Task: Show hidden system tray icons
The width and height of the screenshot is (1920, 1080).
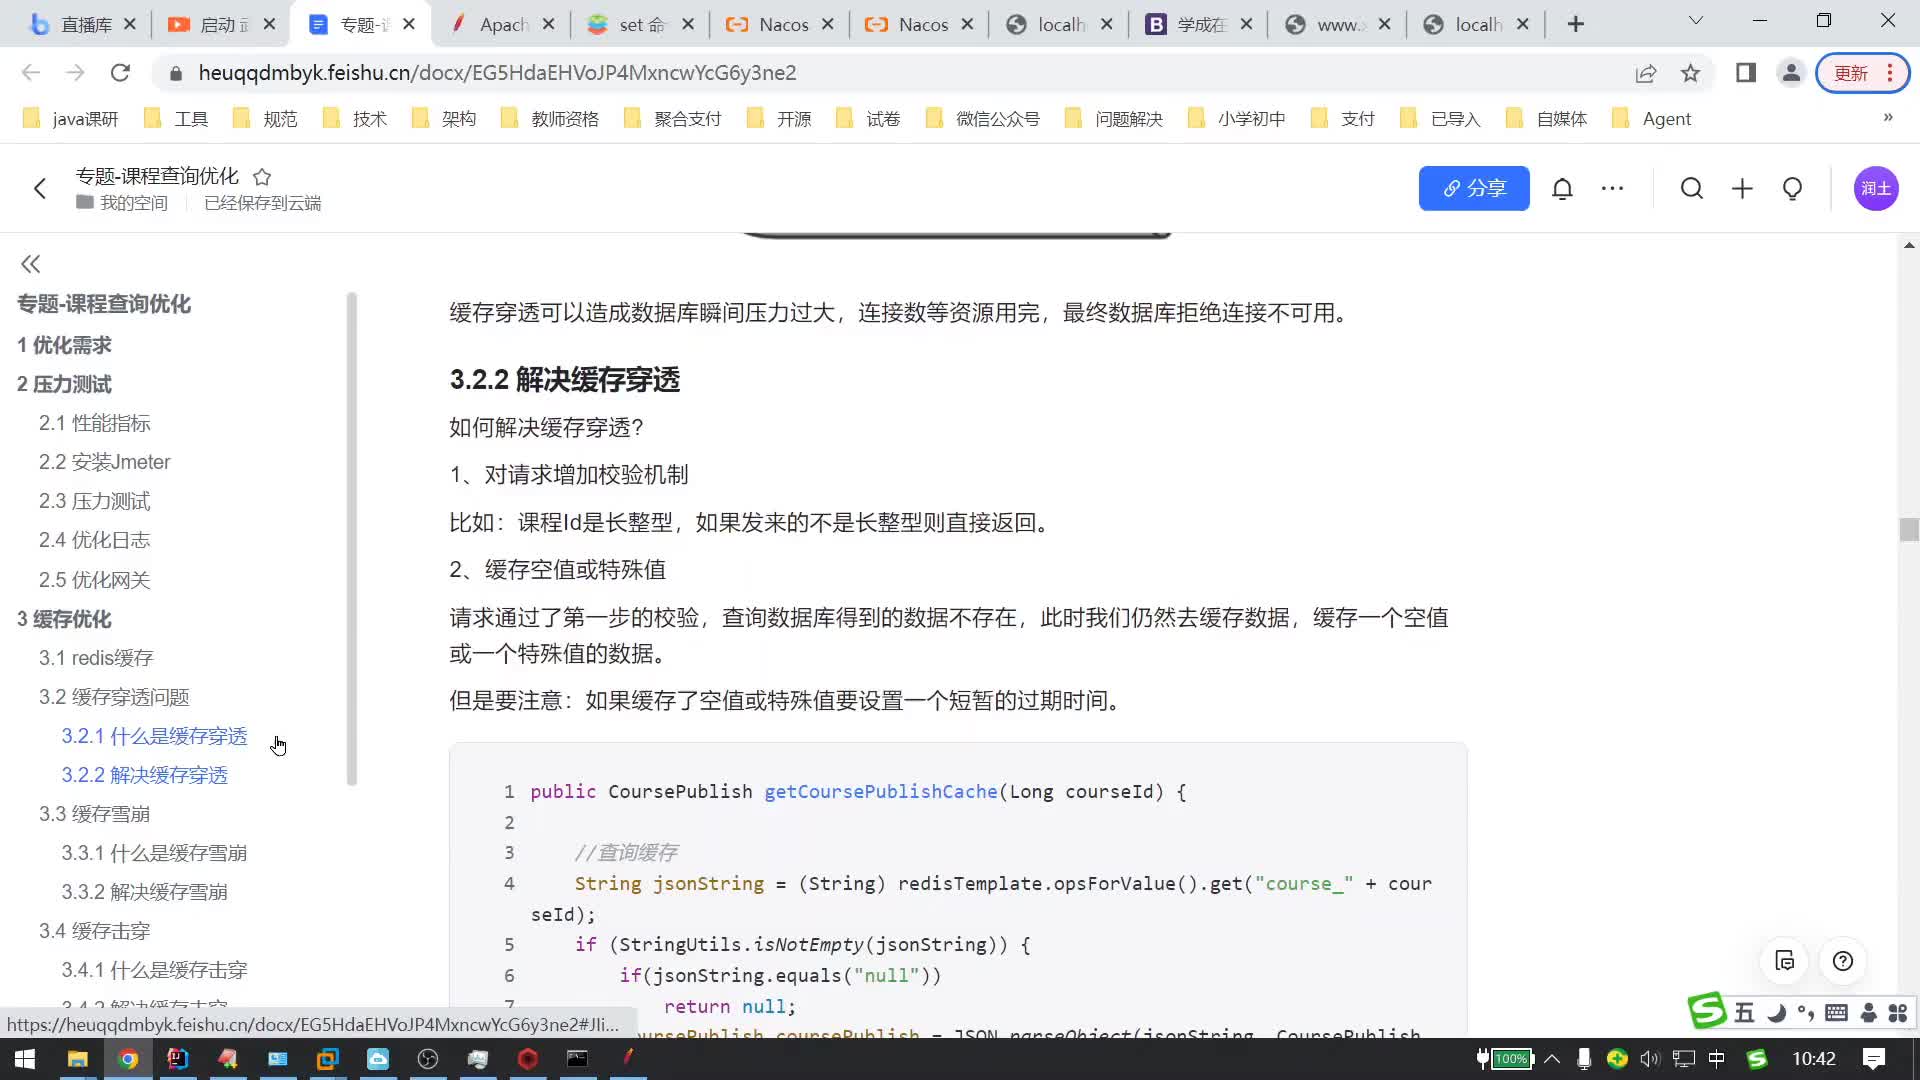Action: click(1552, 1059)
